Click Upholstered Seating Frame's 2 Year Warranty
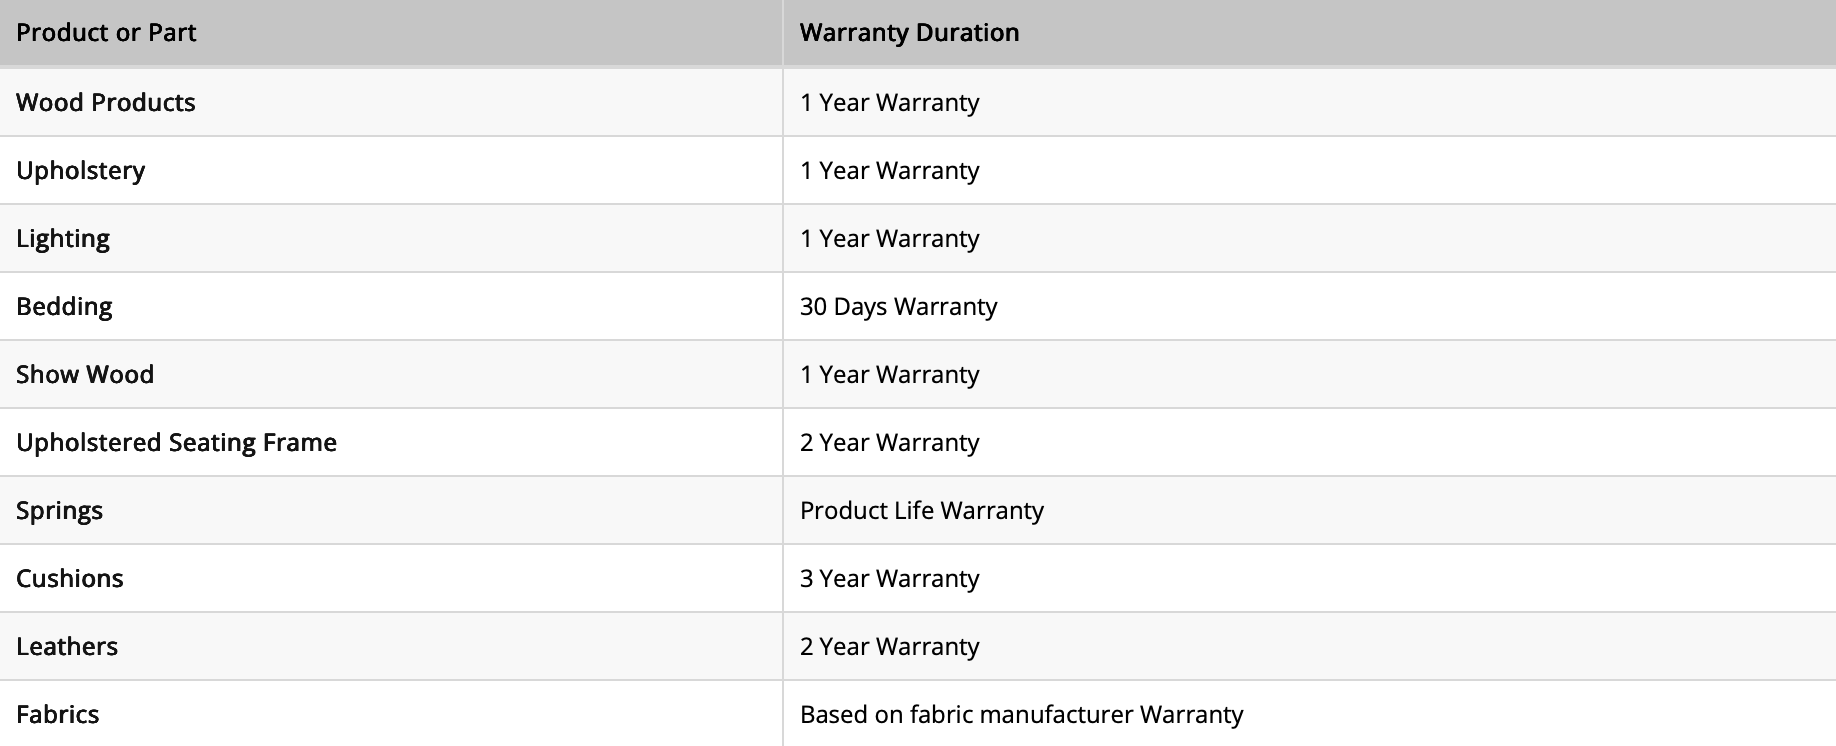 click(x=1309, y=442)
